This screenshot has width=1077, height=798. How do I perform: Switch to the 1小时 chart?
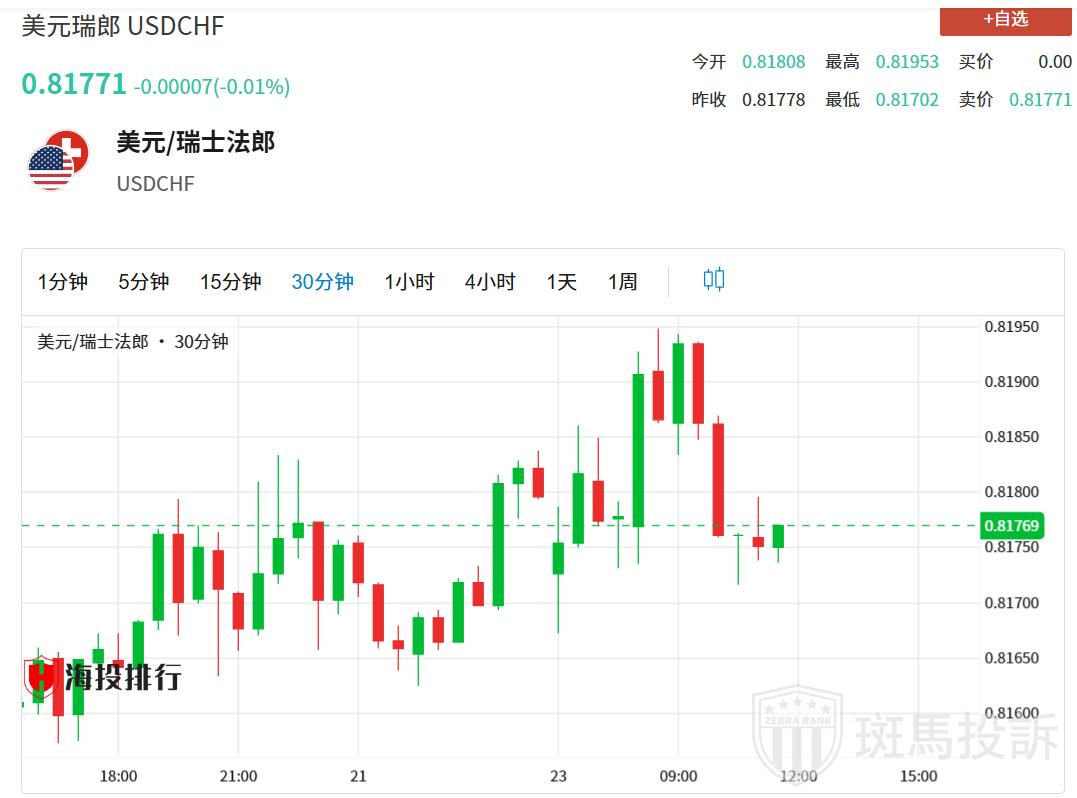(x=409, y=282)
